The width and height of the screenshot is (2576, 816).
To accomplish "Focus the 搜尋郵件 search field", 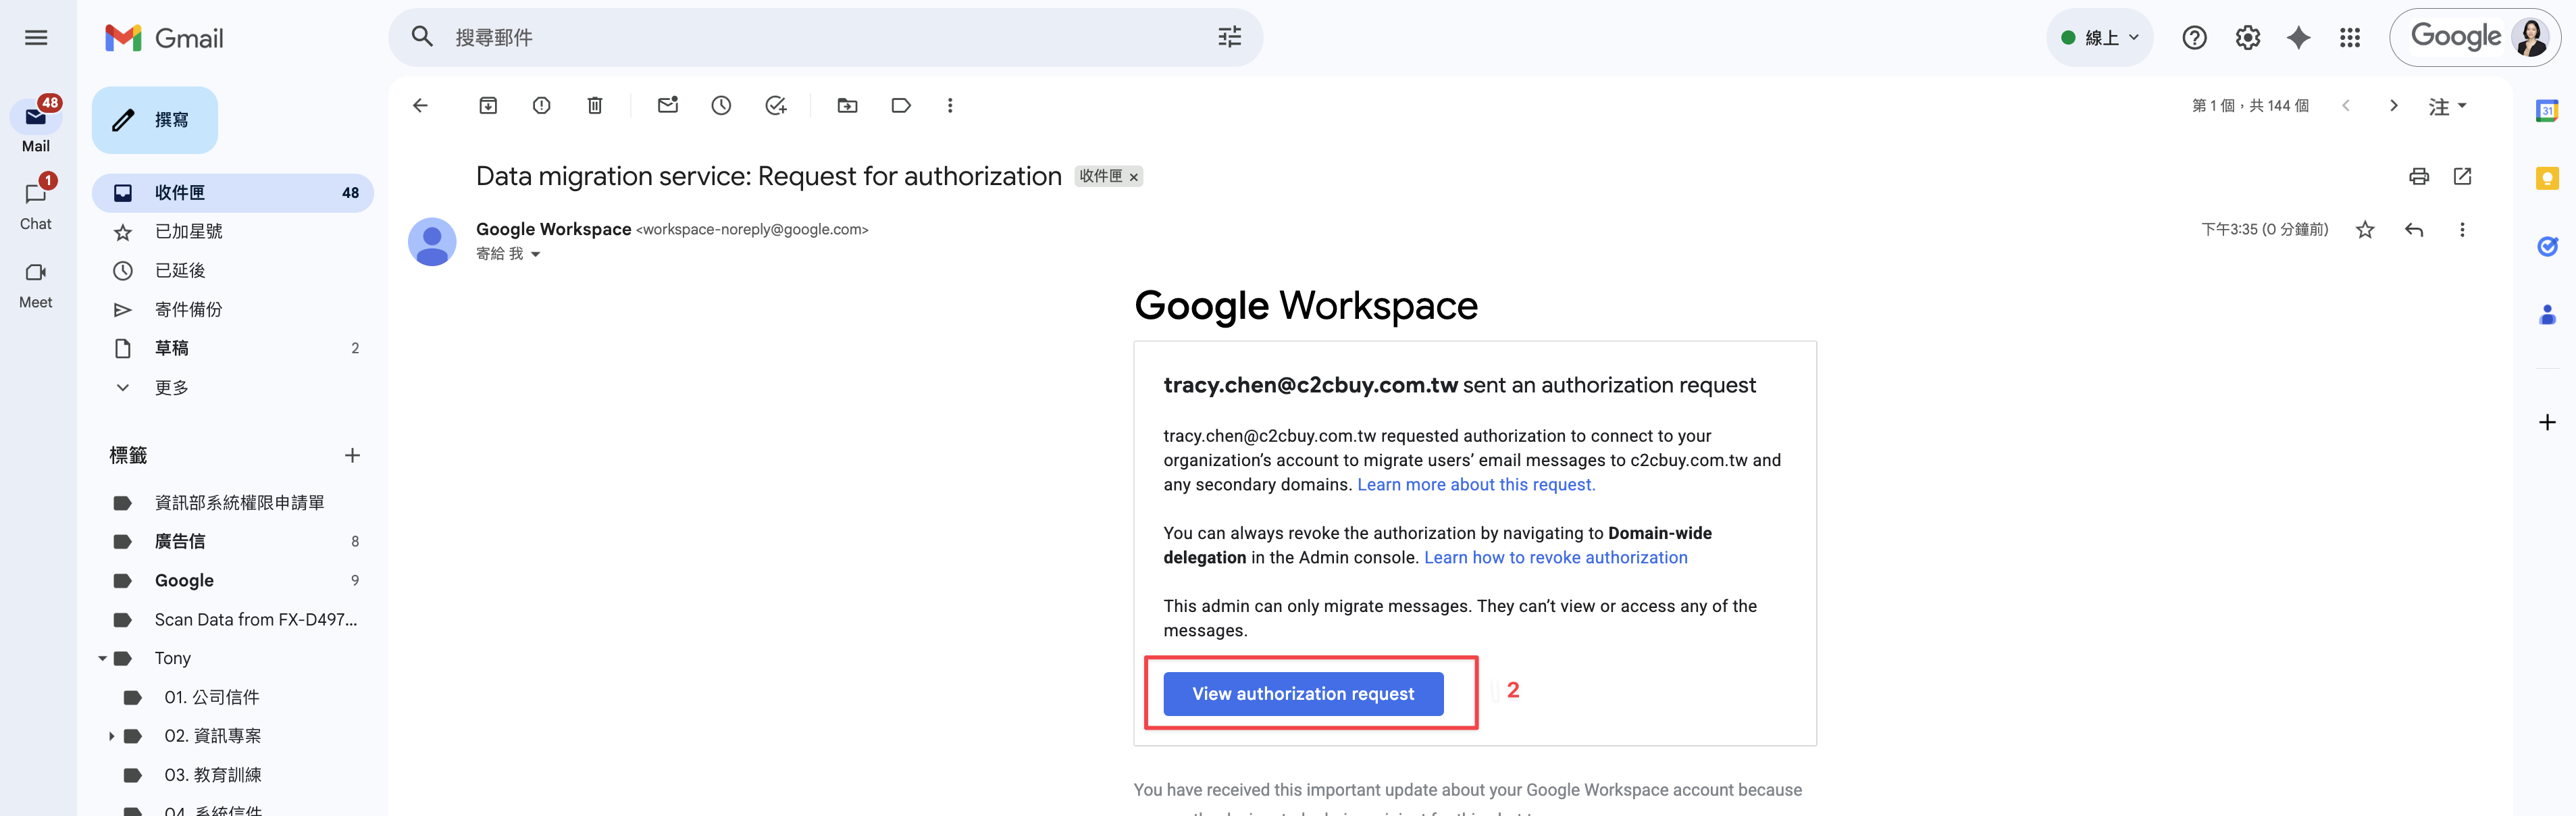I will pos(825,37).
